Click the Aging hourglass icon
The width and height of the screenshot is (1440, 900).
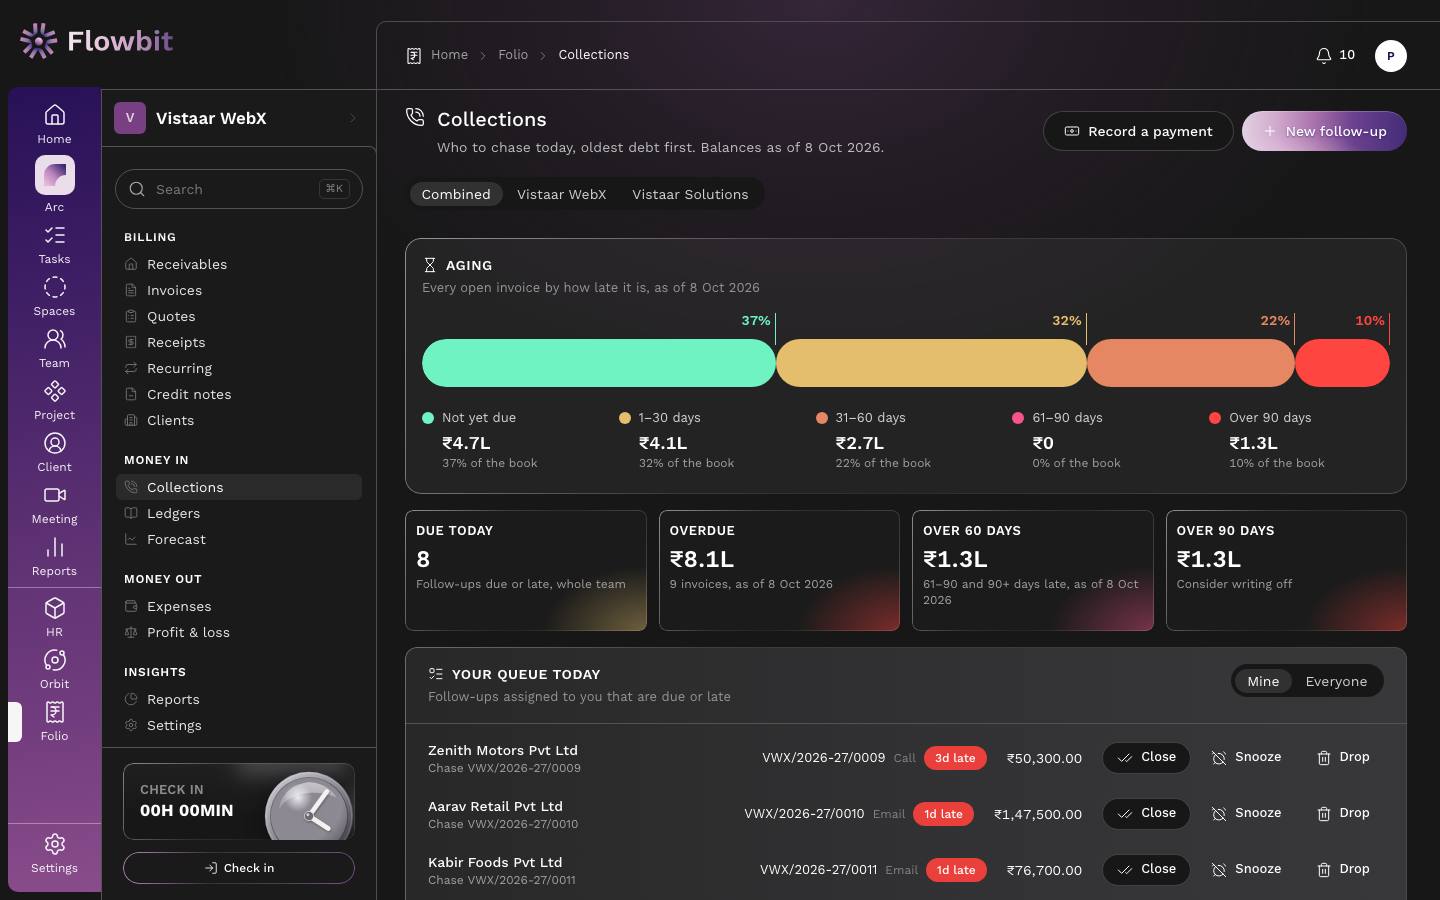430,265
